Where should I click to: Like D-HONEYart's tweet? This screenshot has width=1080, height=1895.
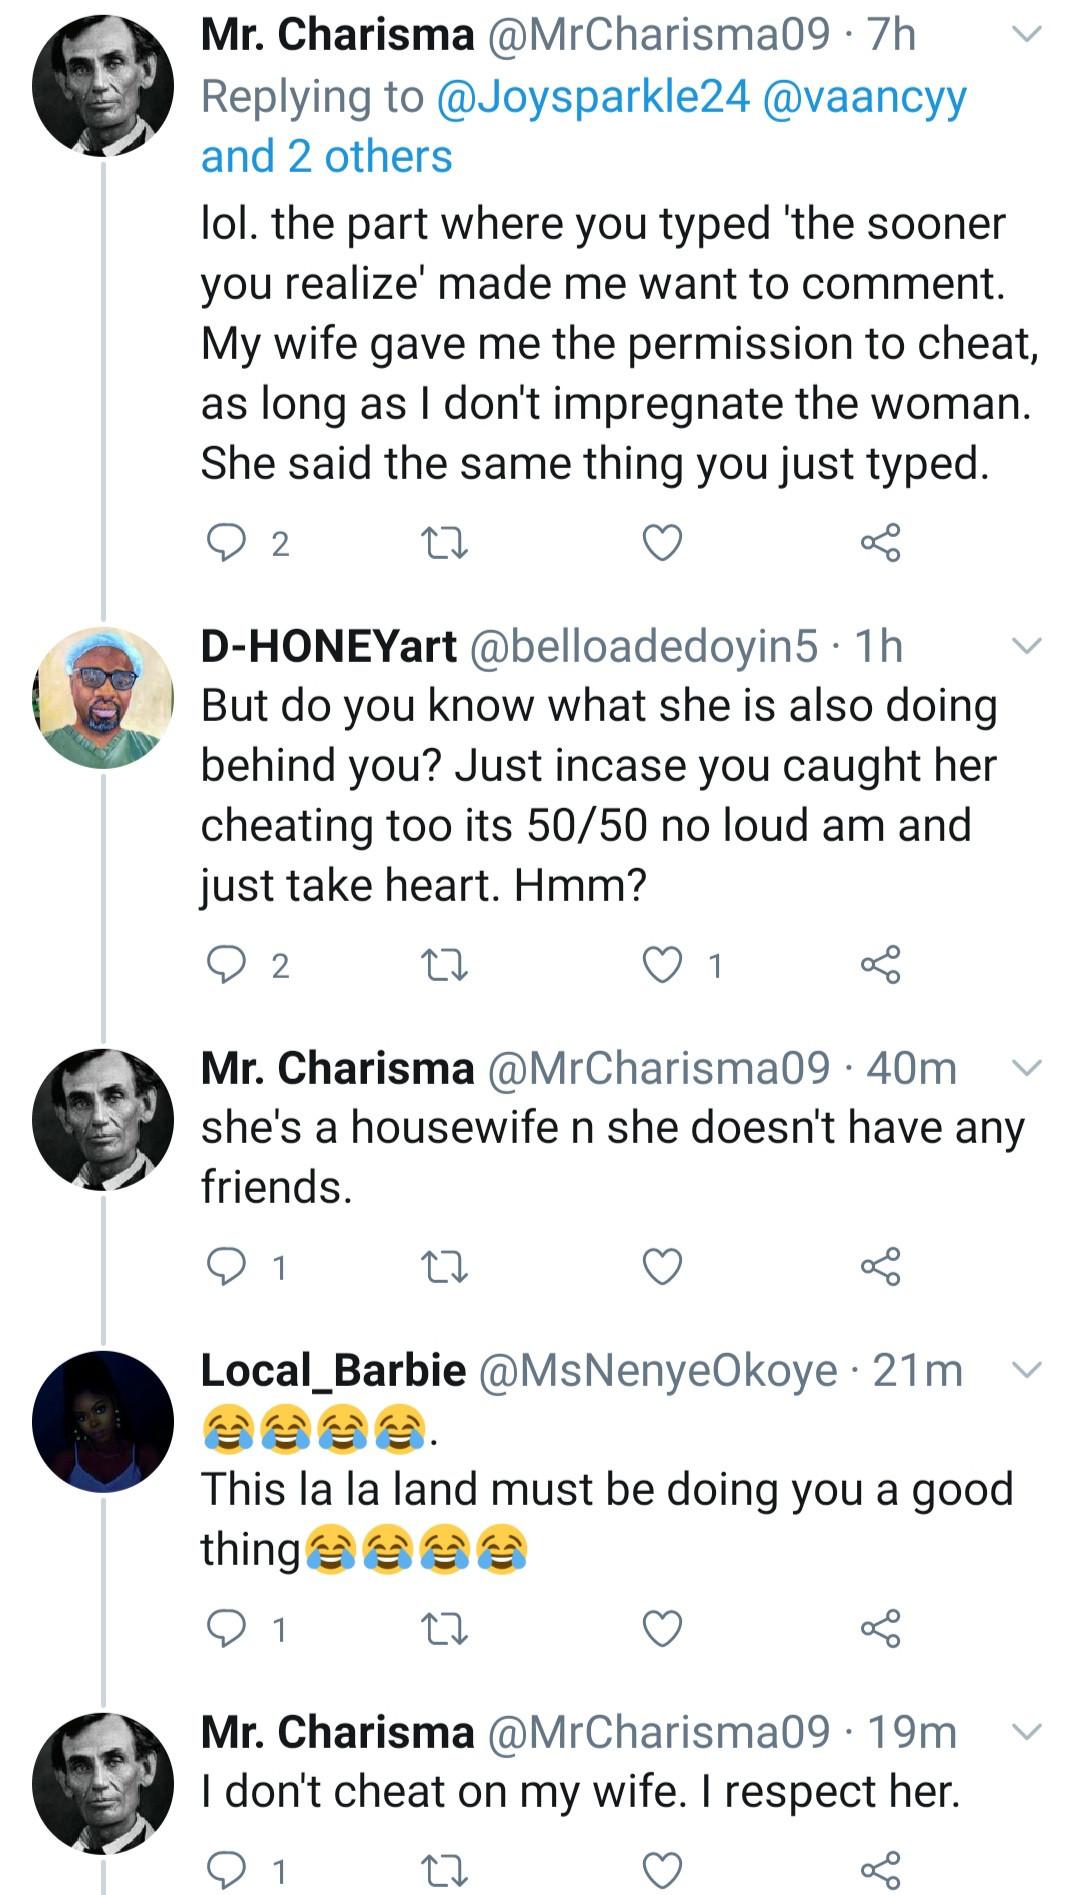[662, 965]
